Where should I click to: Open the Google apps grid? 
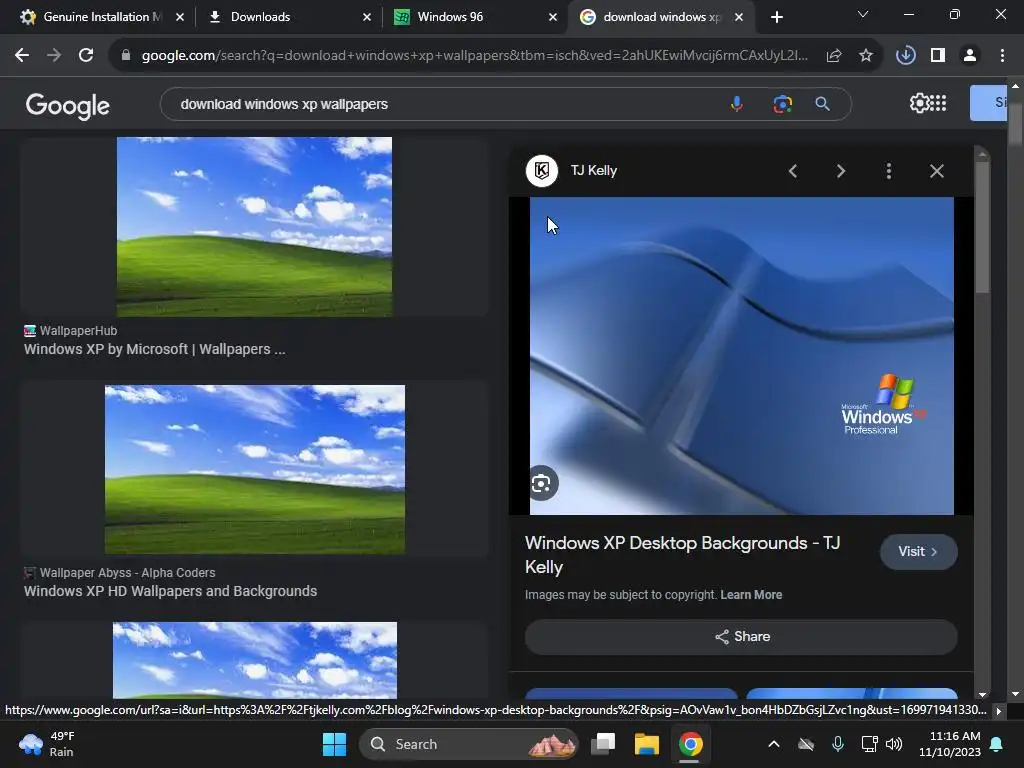(938, 103)
